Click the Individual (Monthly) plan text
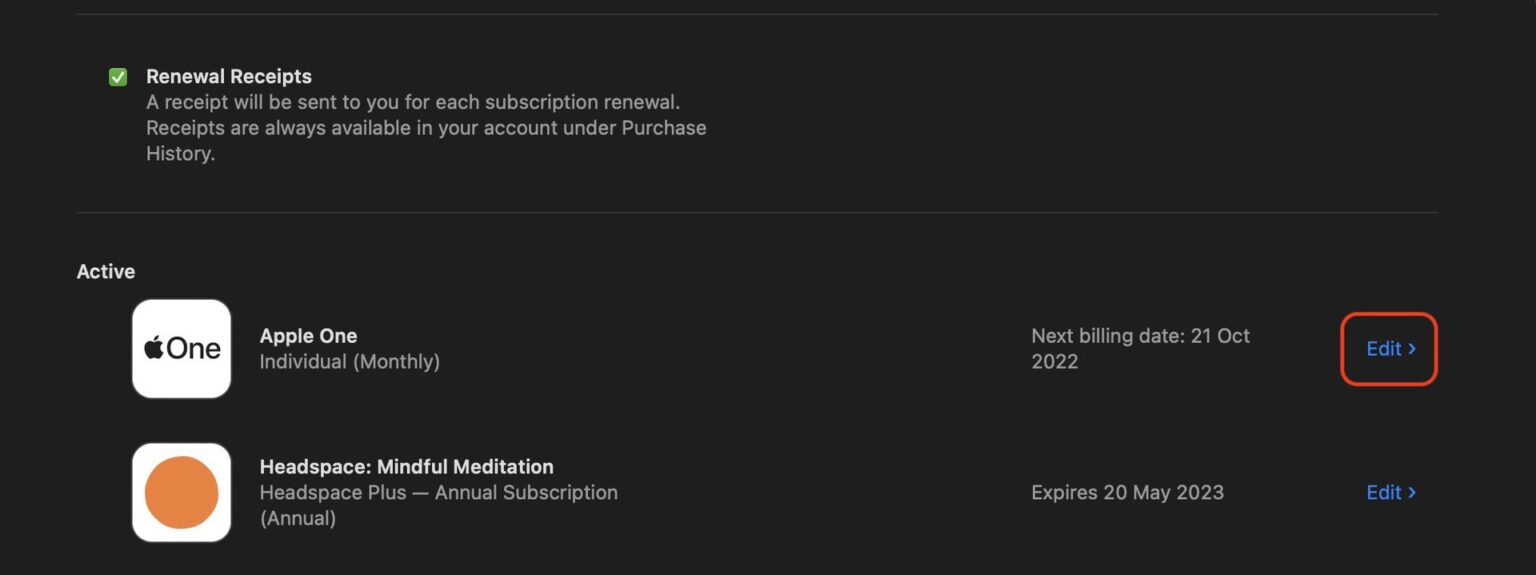1536x575 pixels. (x=349, y=362)
